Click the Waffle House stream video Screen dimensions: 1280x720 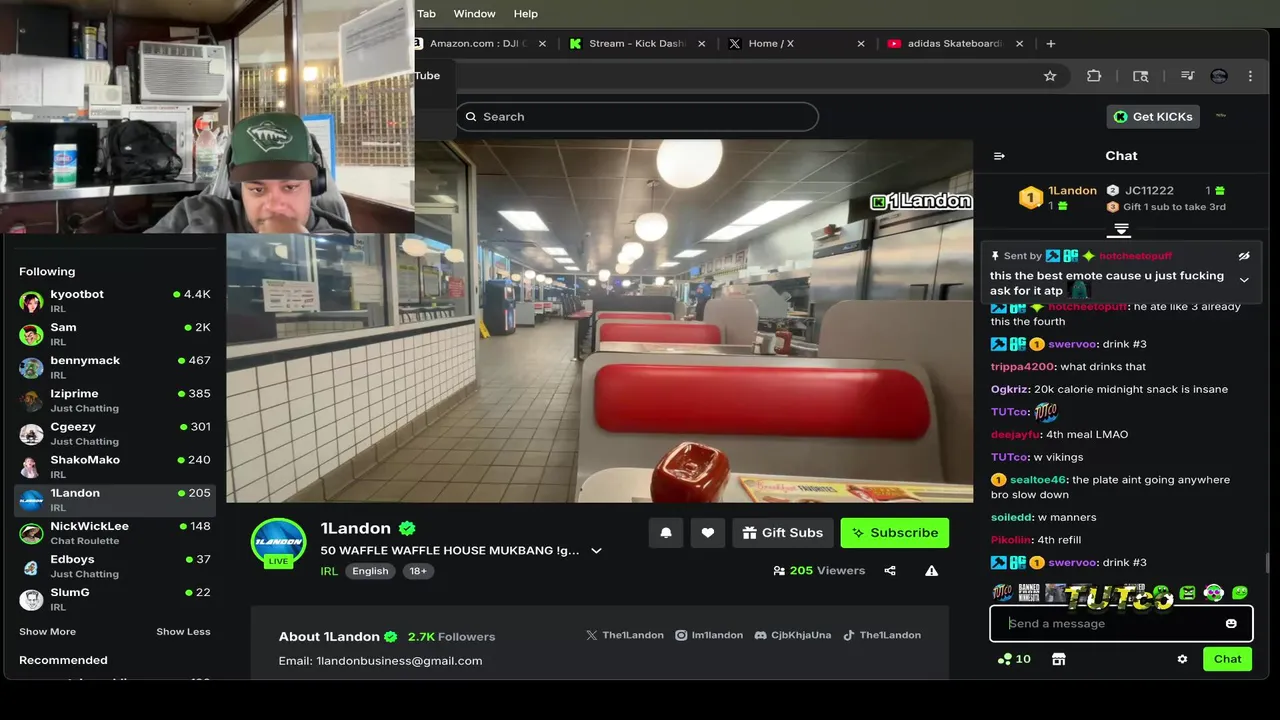coord(599,321)
